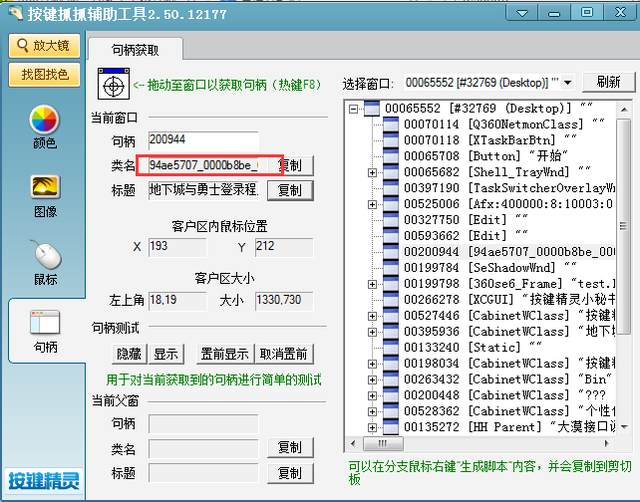Select tree row 00200944 94ae5707_0000b8be
This screenshot has height=502, width=640.
[509, 252]
